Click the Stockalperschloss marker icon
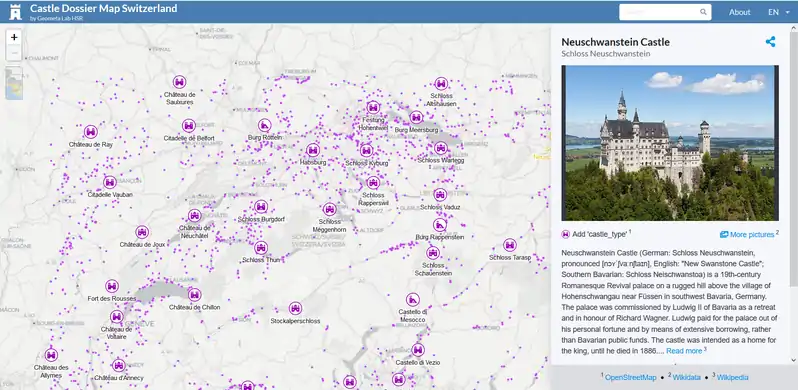This screenshot has height=390, width=798. pos(295,309)
